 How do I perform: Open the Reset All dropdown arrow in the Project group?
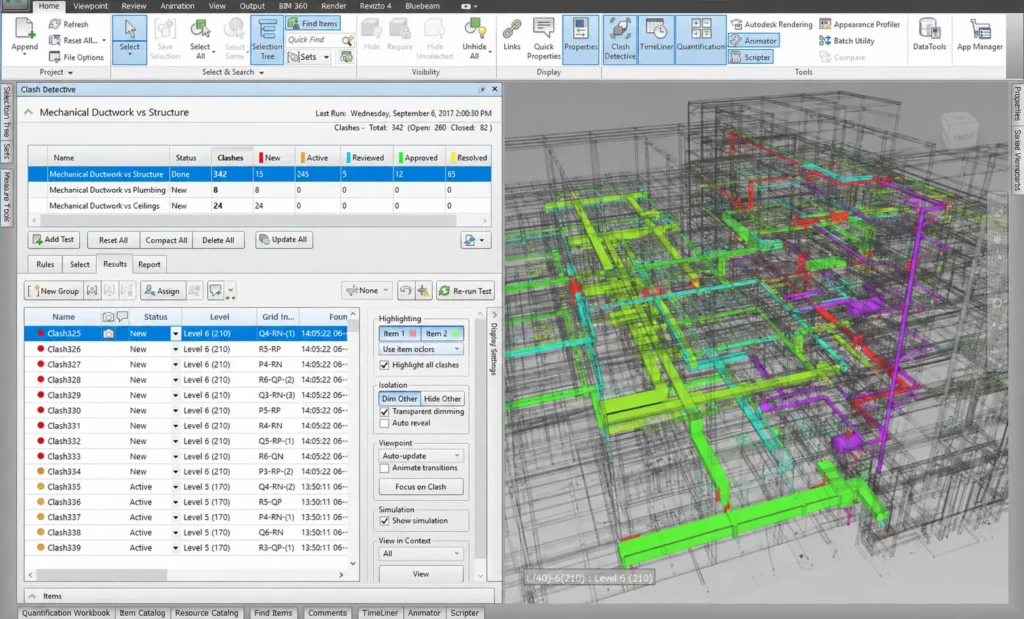(104, 40)
